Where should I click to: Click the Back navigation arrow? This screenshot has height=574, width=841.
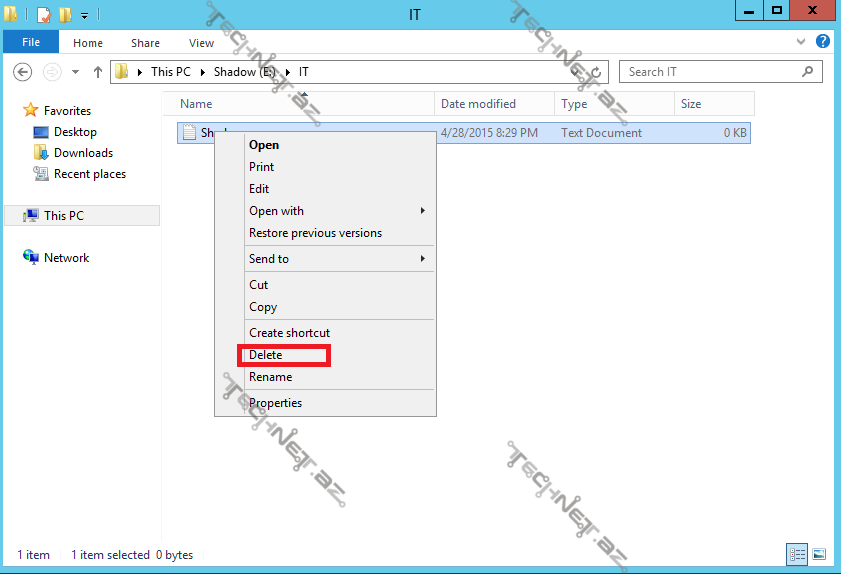tap(22, 72)
